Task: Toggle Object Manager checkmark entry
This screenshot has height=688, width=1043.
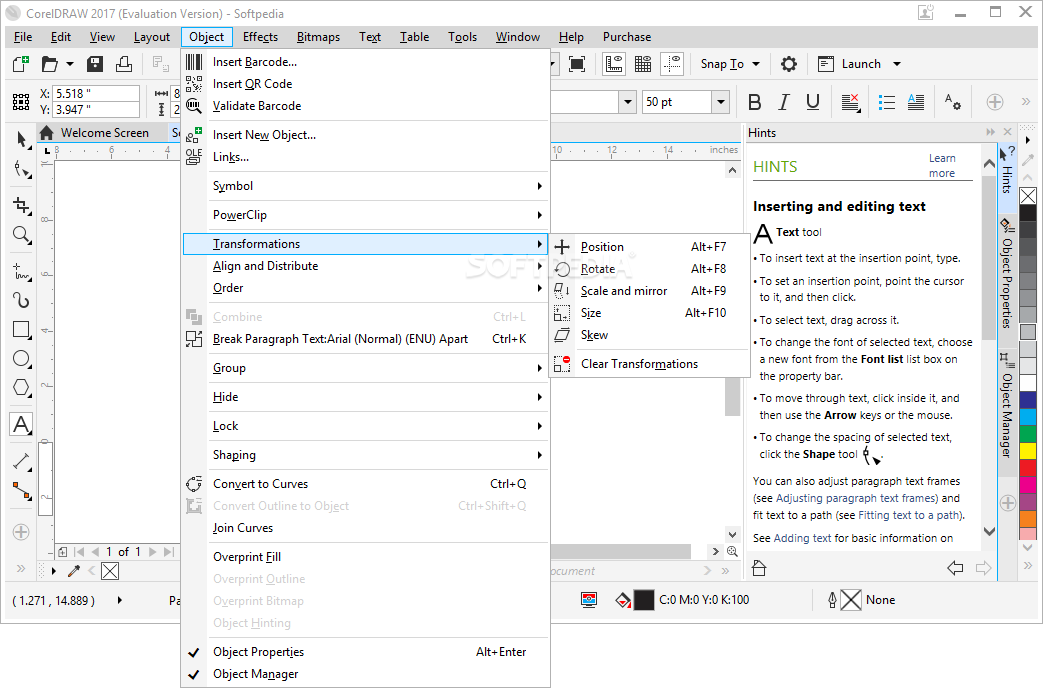Action: 366,674
